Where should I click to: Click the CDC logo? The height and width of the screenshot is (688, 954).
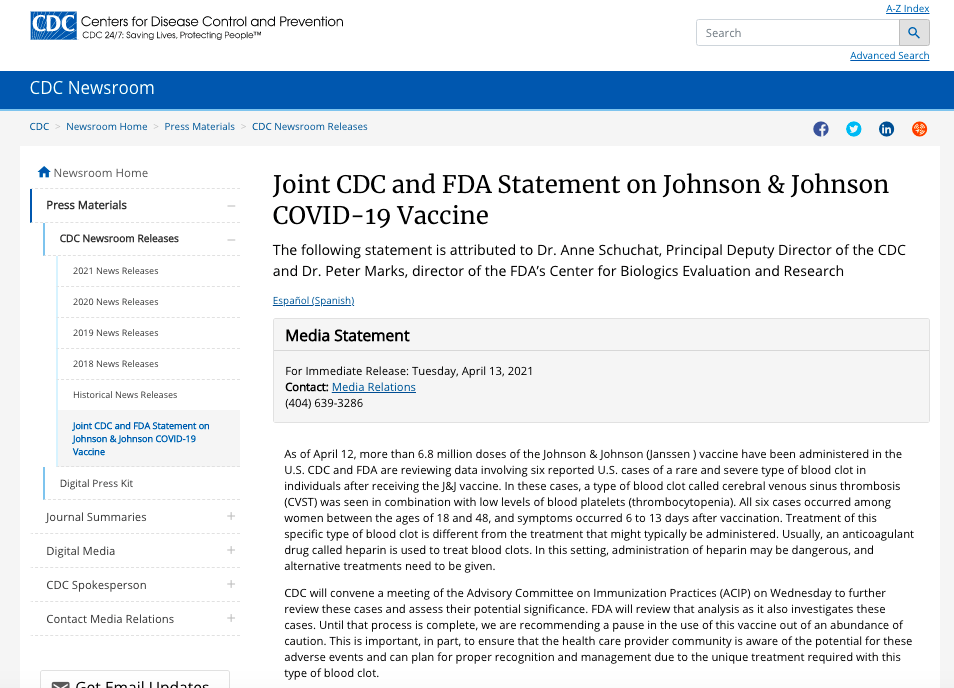(x=54, y=26)
